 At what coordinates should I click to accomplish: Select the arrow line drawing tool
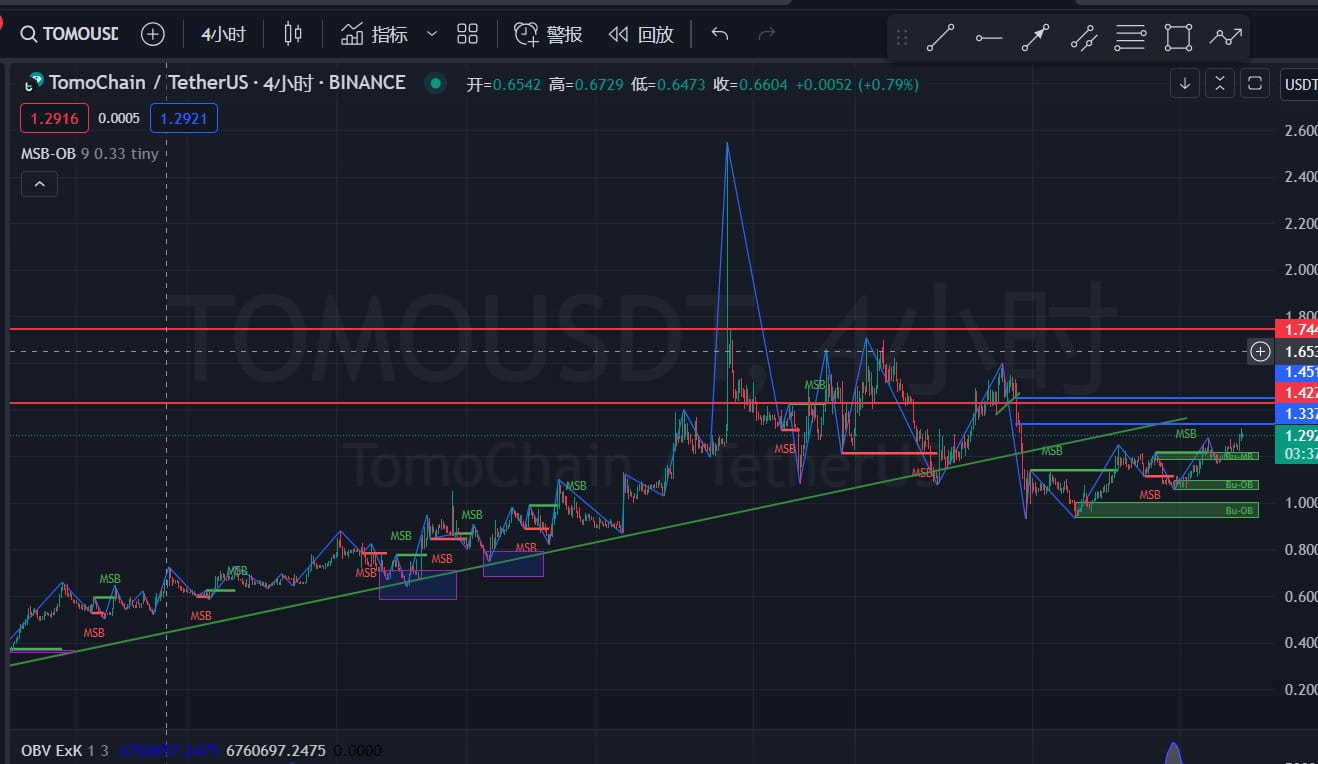pyautogui.click(x=1036, y=38)
